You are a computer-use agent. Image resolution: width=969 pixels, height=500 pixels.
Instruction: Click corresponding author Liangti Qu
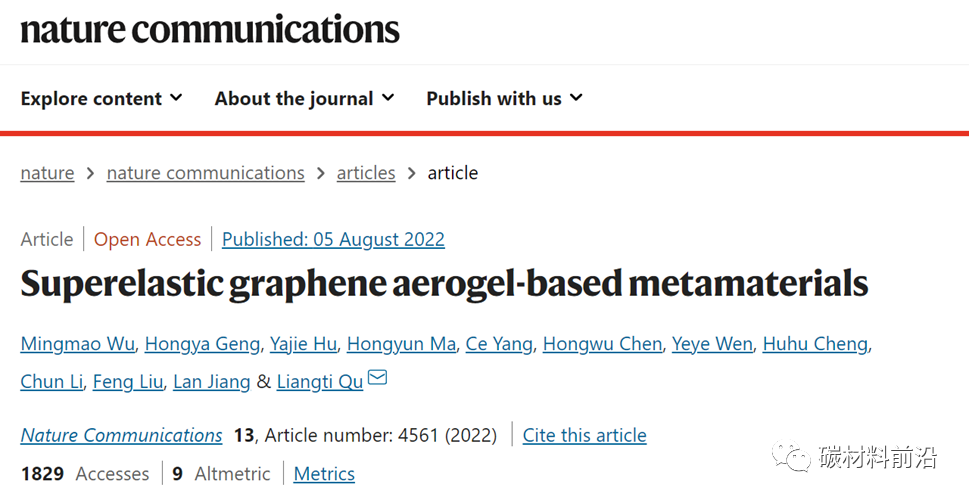click(x=319, y=382)
